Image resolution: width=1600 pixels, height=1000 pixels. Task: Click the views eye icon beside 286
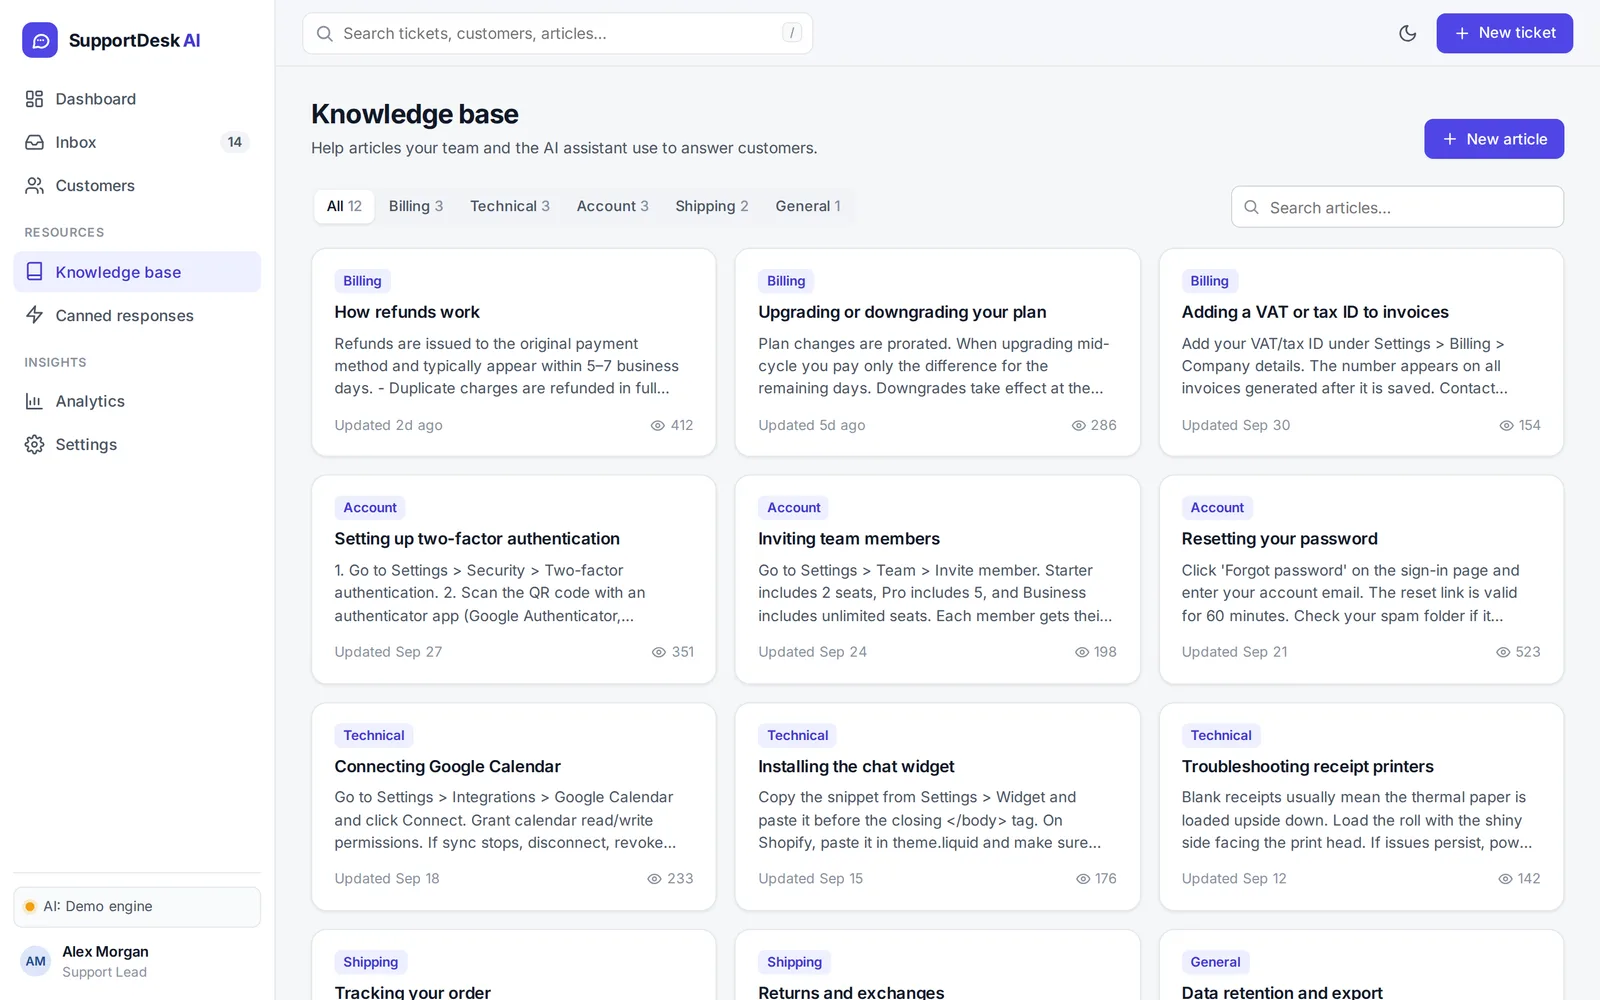coord(1079,425)
